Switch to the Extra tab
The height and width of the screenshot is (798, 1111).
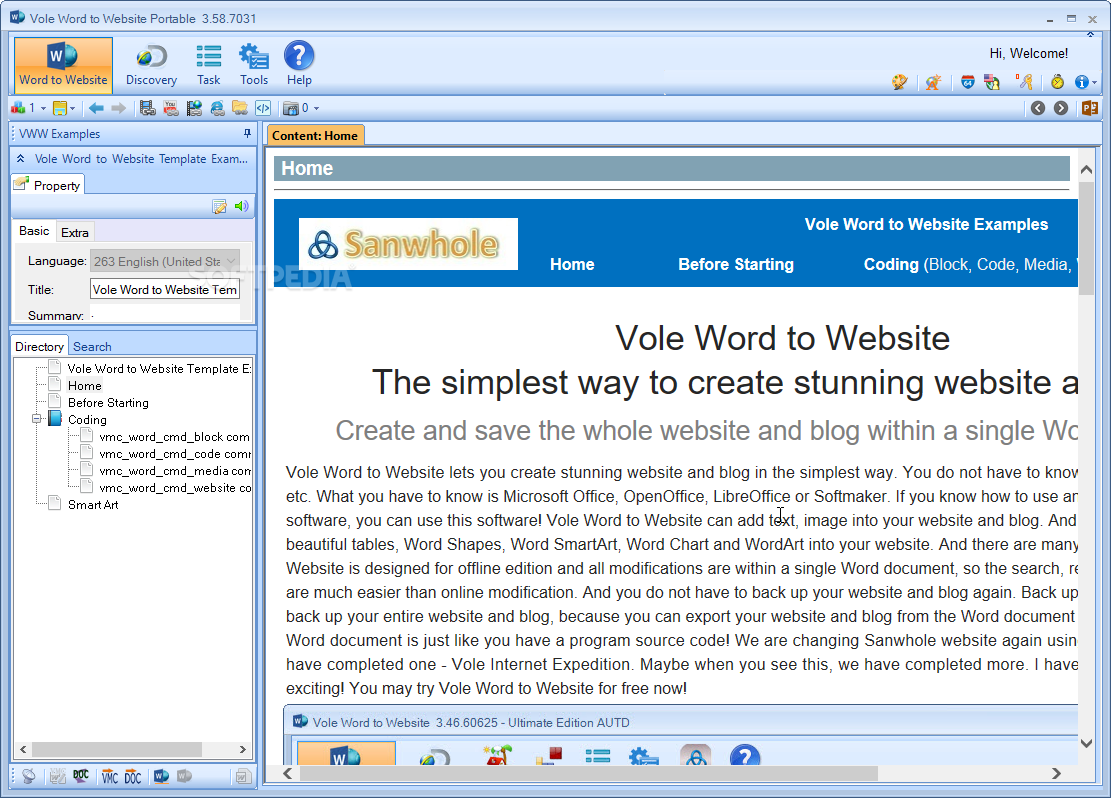(74, 232)
